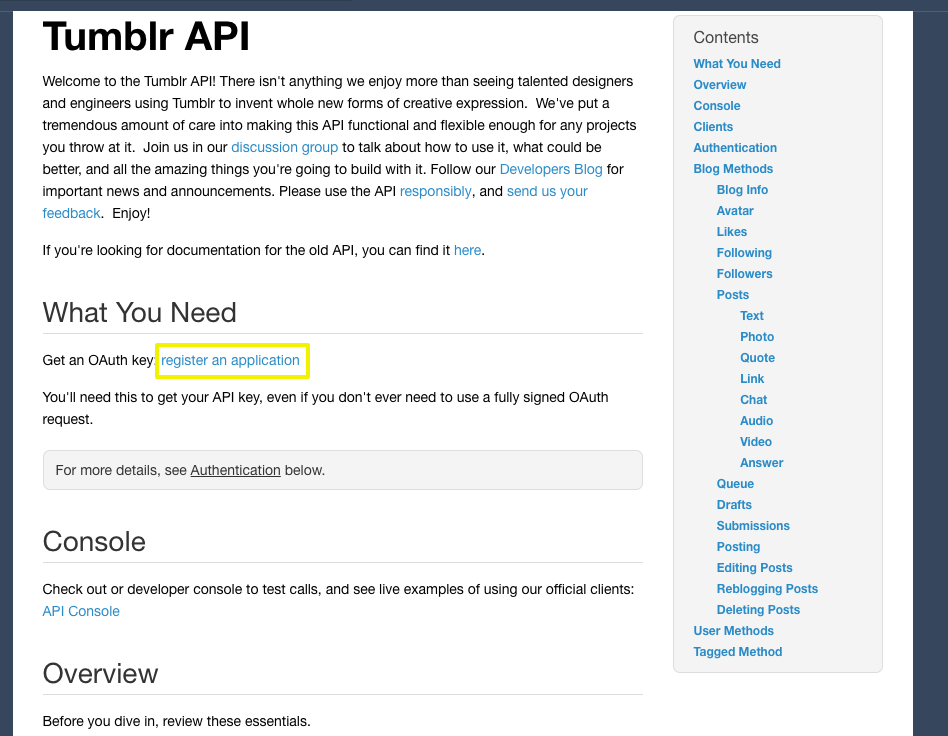This screenshot has height=736, width=948.
Task: Click the Tumblr API page title
Action: point(146,36)
